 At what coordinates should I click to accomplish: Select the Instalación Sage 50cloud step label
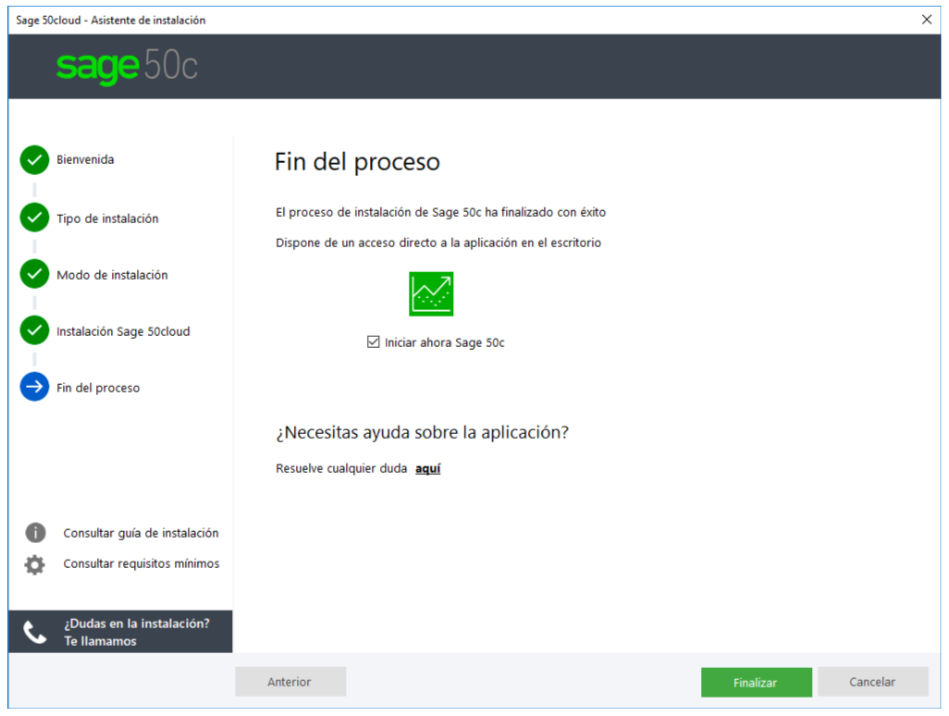123,332
